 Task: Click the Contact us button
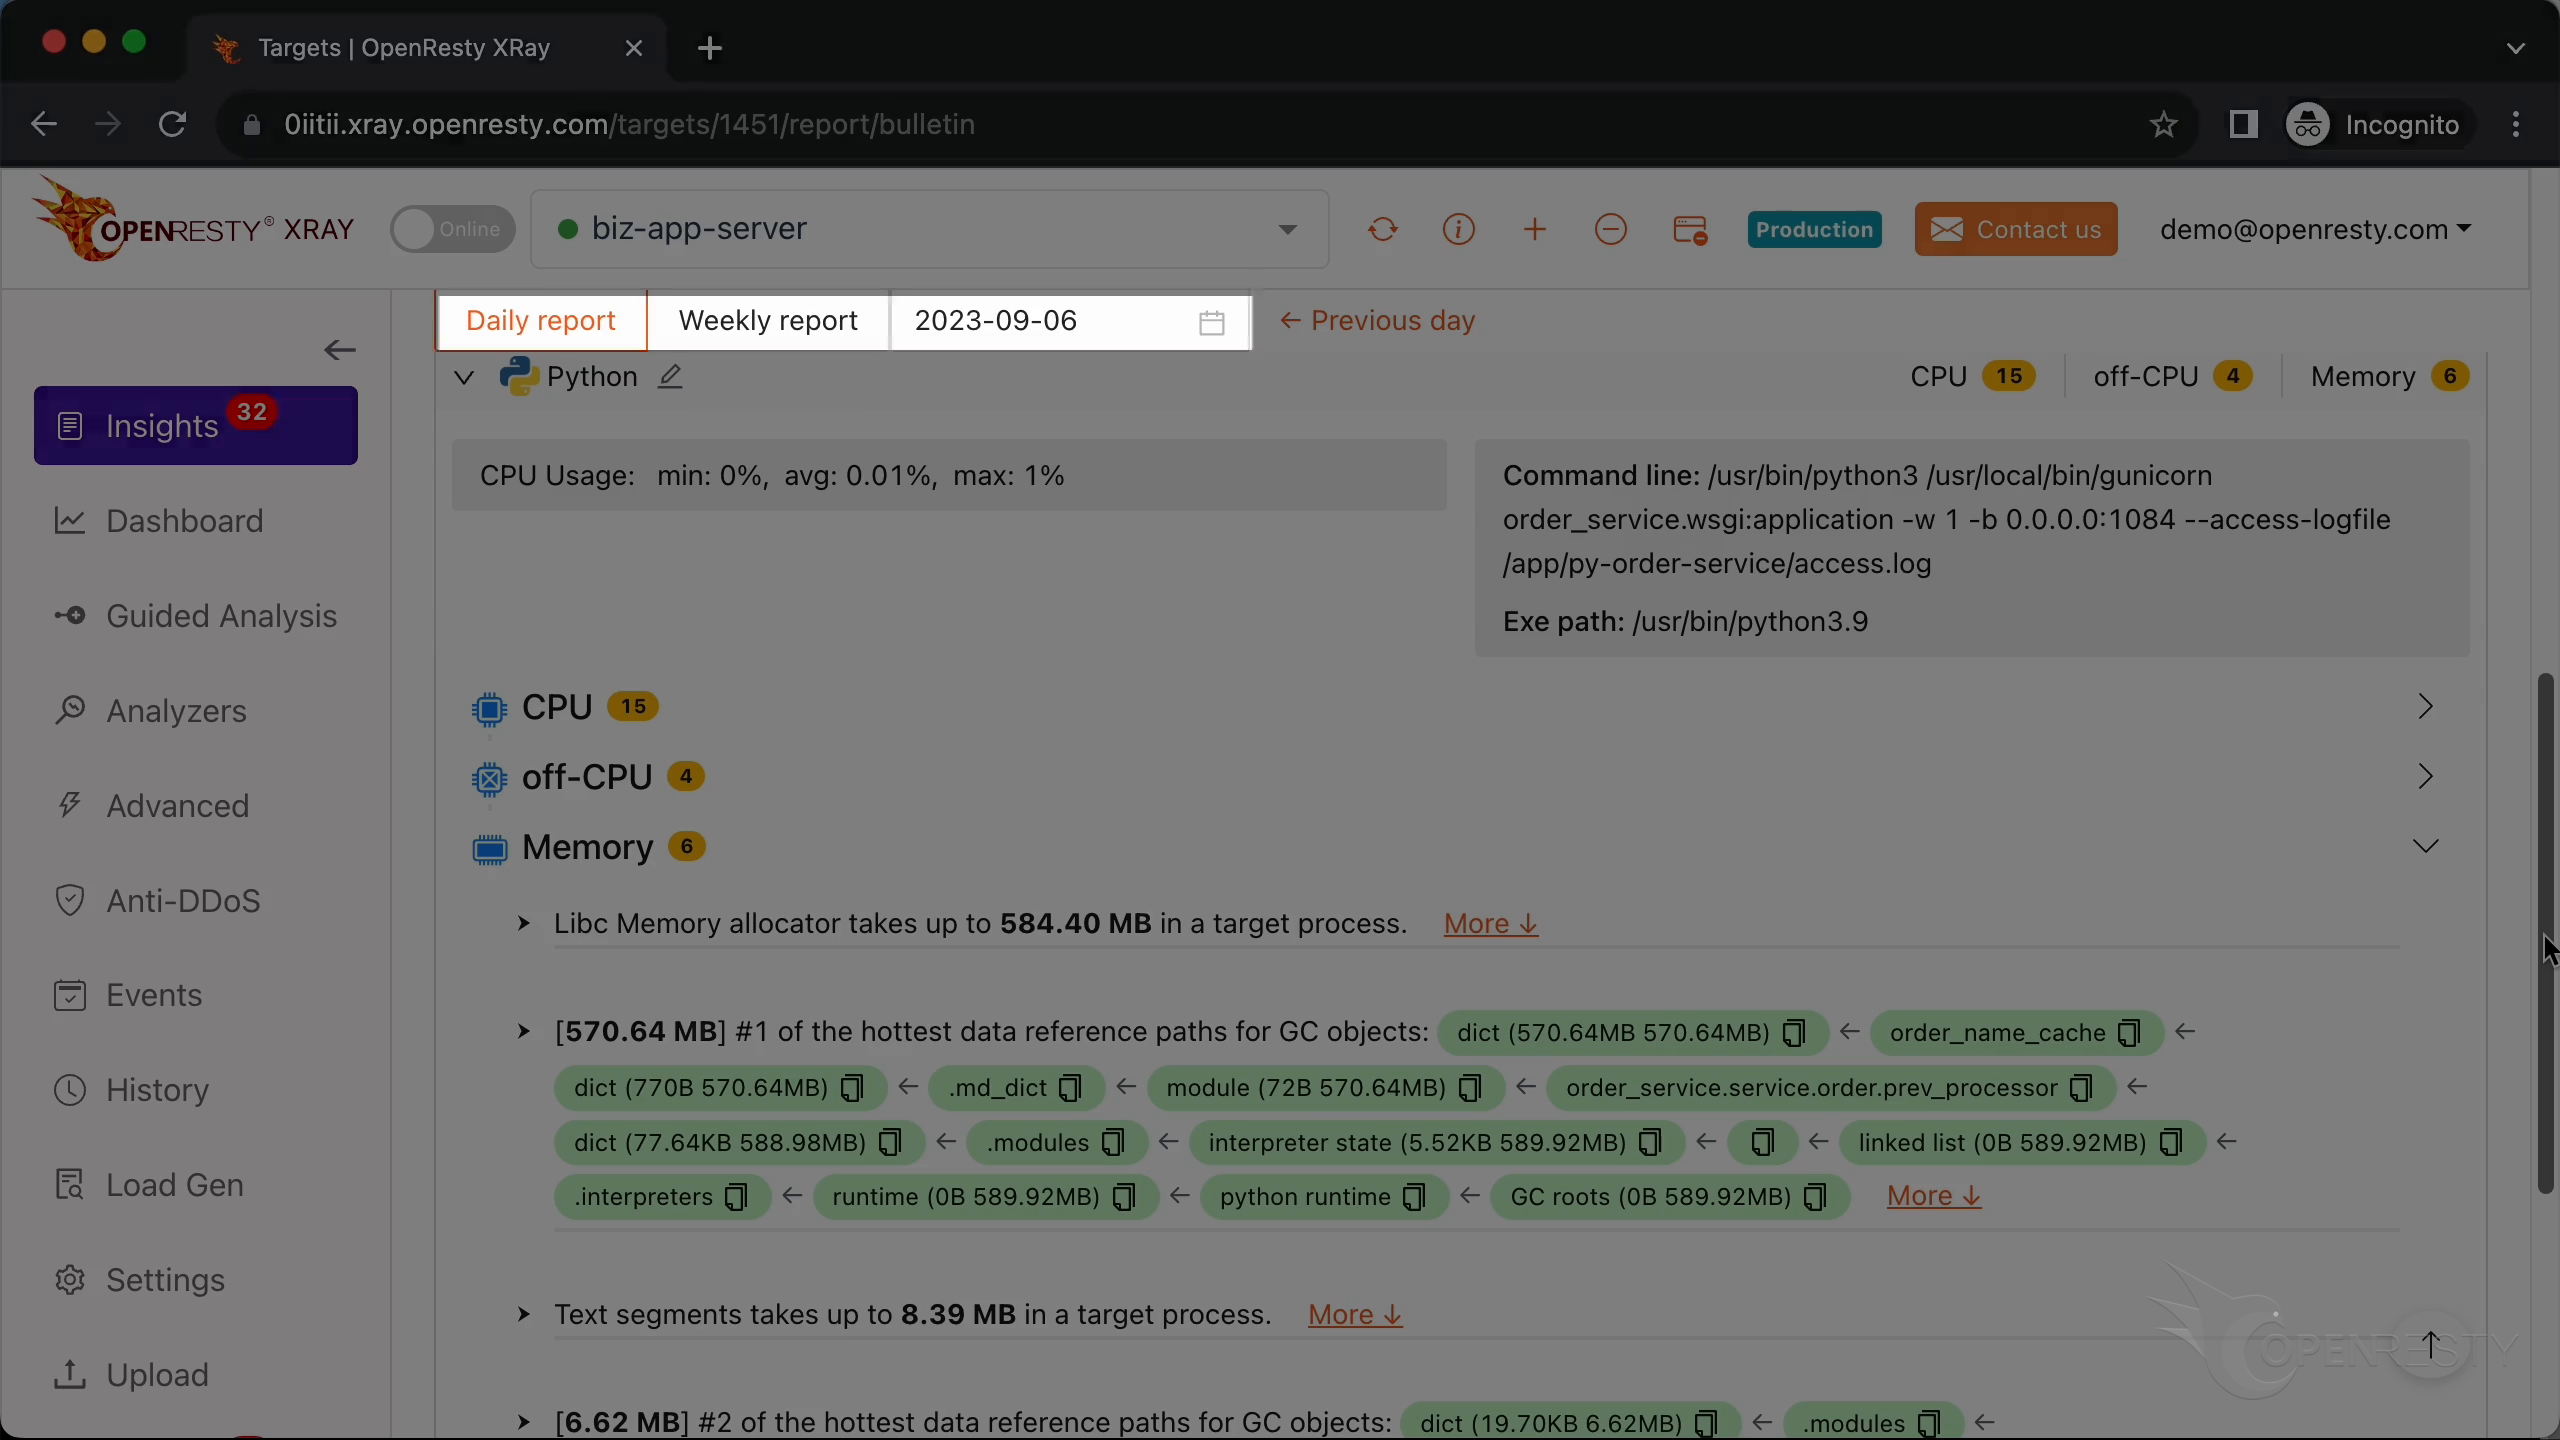point(2016,229)
